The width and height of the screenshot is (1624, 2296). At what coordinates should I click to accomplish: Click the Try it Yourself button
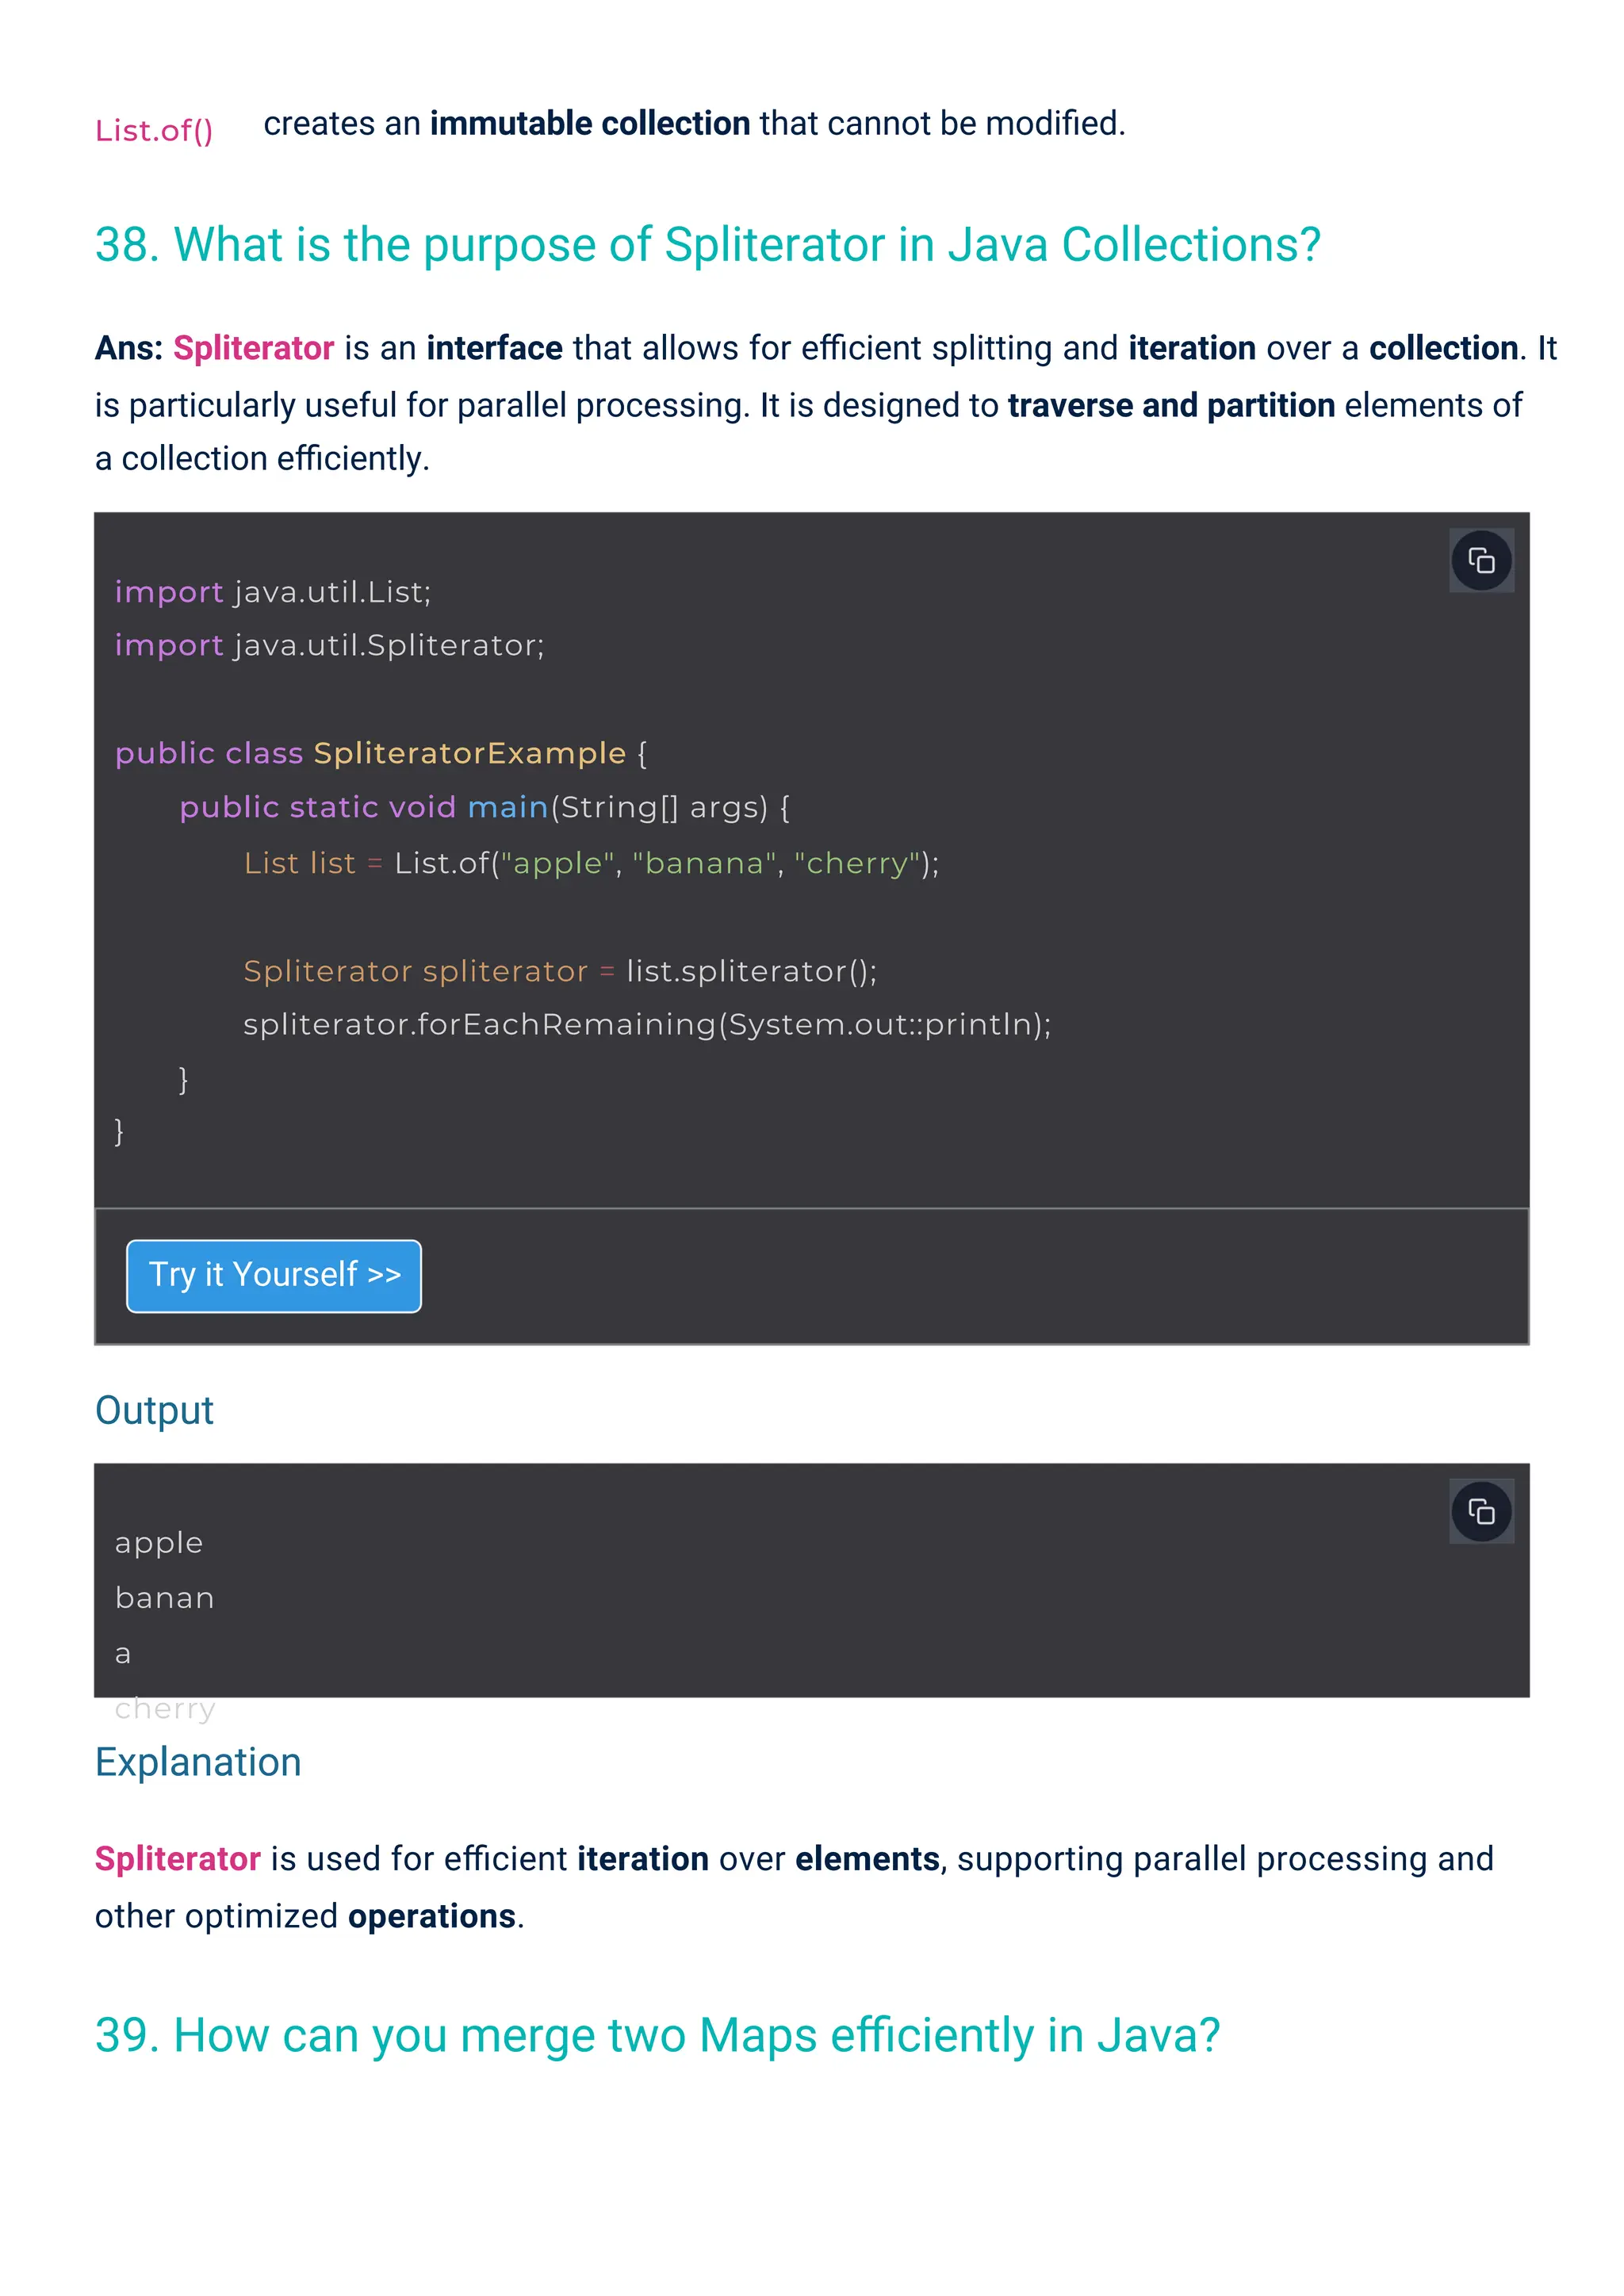pyautogui.click(x=274, y=1275)
